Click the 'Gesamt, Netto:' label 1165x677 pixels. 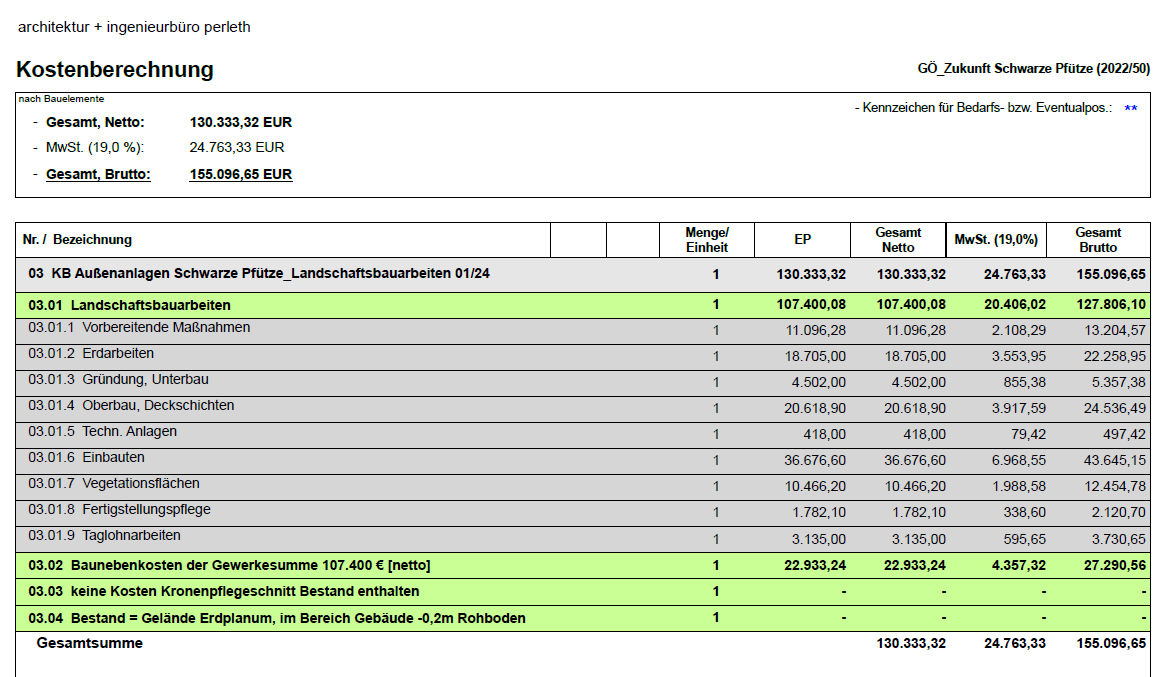pos(95,122)
